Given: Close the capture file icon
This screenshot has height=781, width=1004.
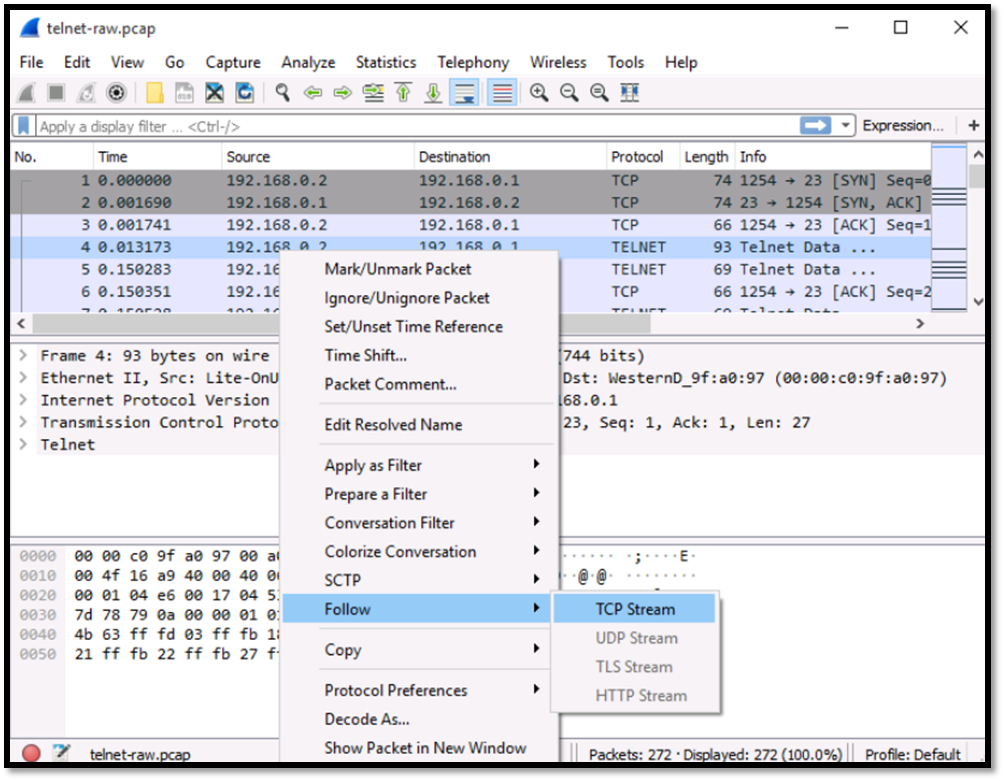Looking at the screenshot, I should (x=215, y=93).
